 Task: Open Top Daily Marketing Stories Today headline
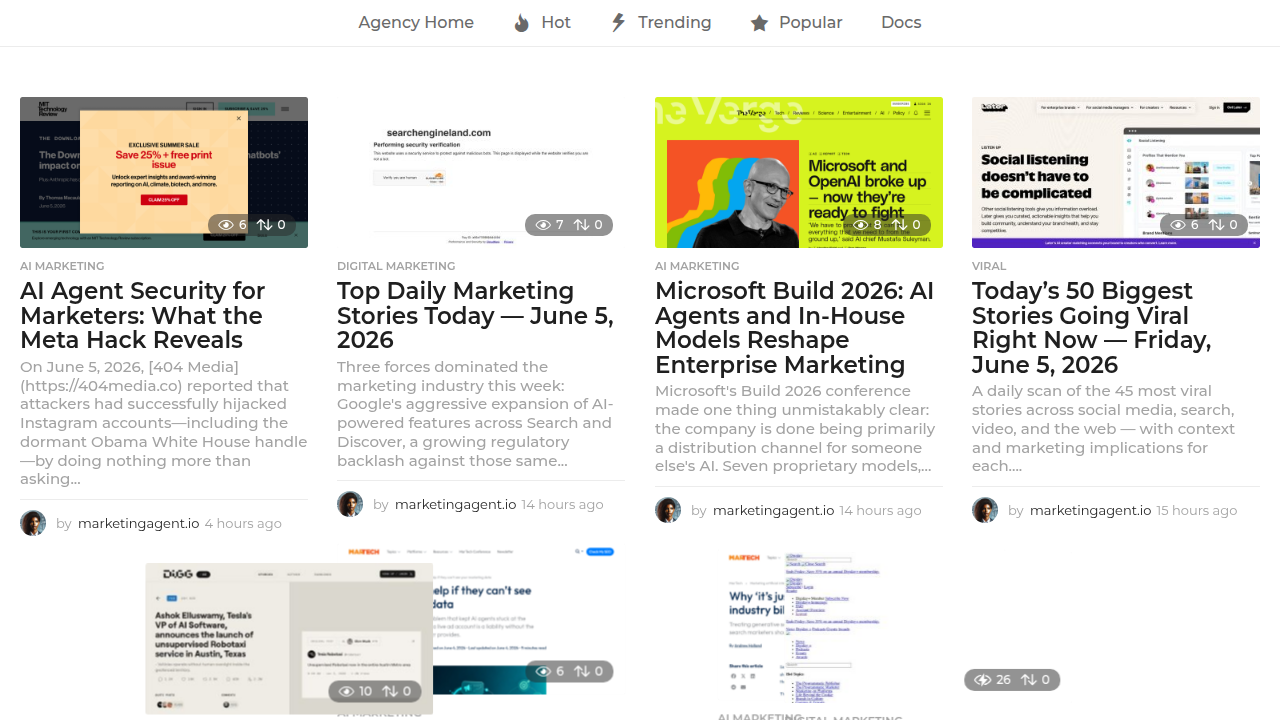[x=475, y=315]
